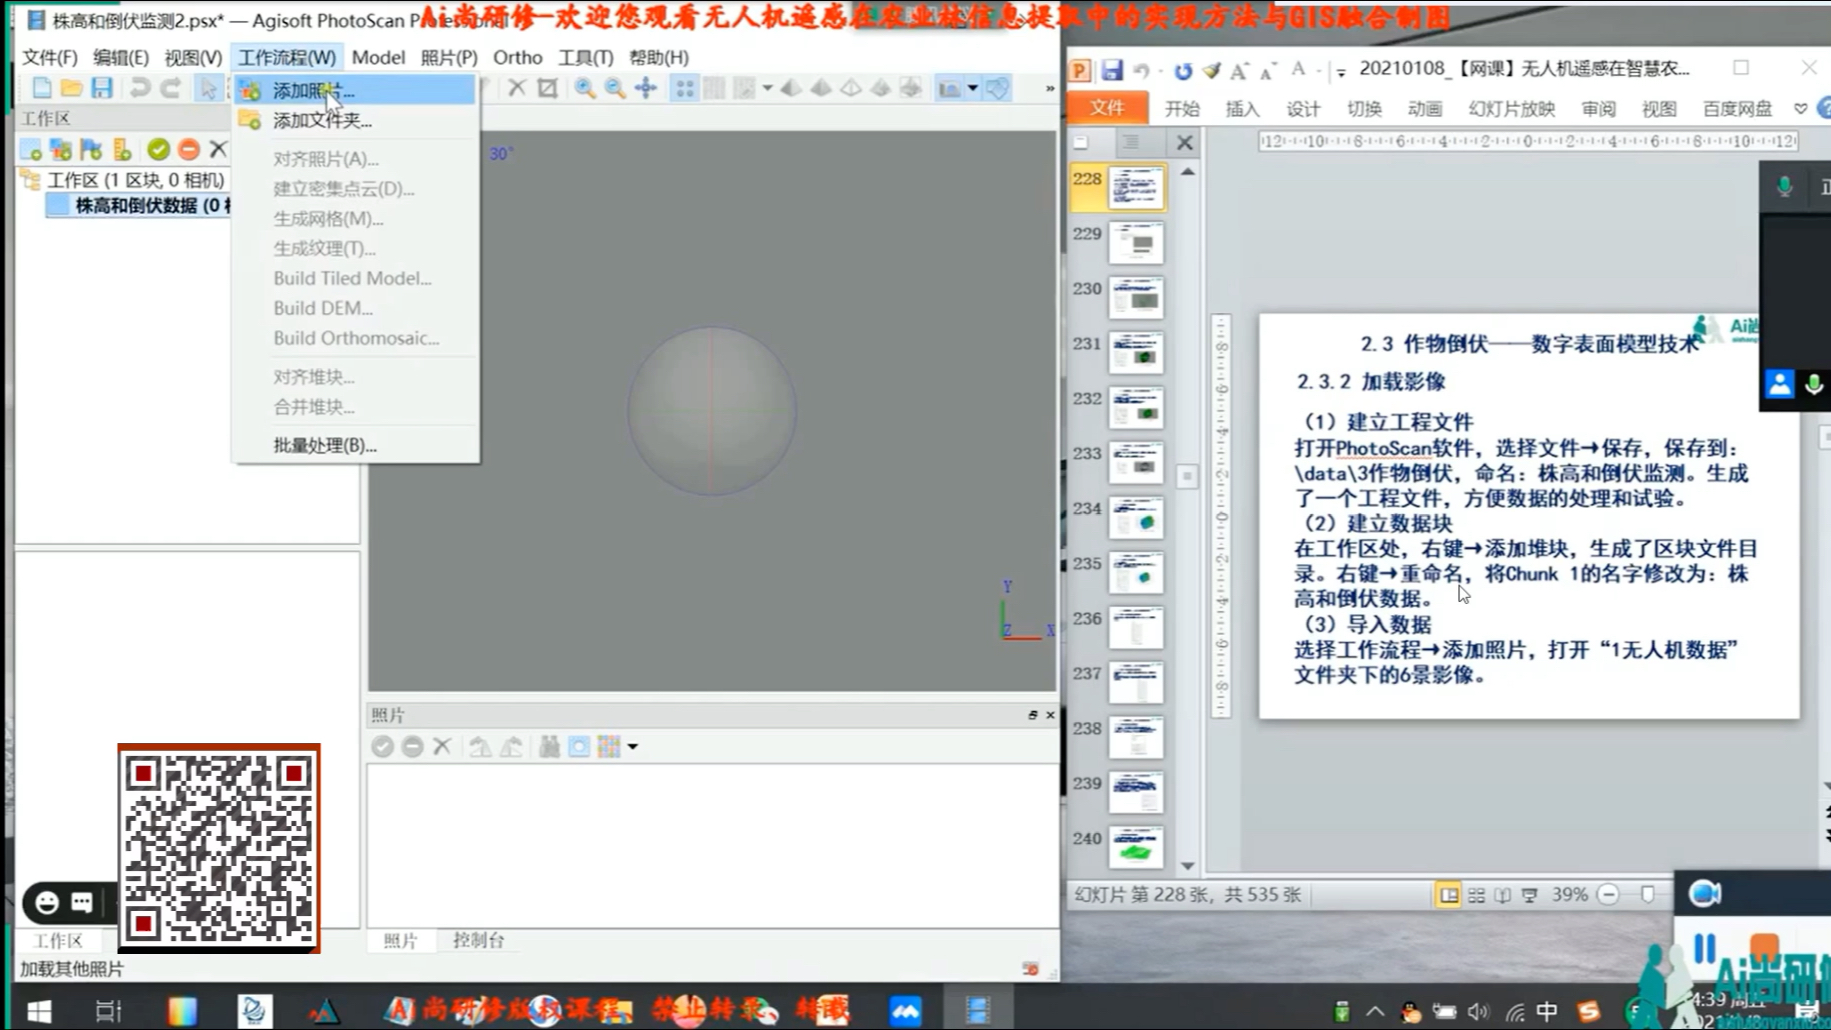Reset the model view with cross-arrows icon
Viewport: 1831px width, 1030px height.
646,89
